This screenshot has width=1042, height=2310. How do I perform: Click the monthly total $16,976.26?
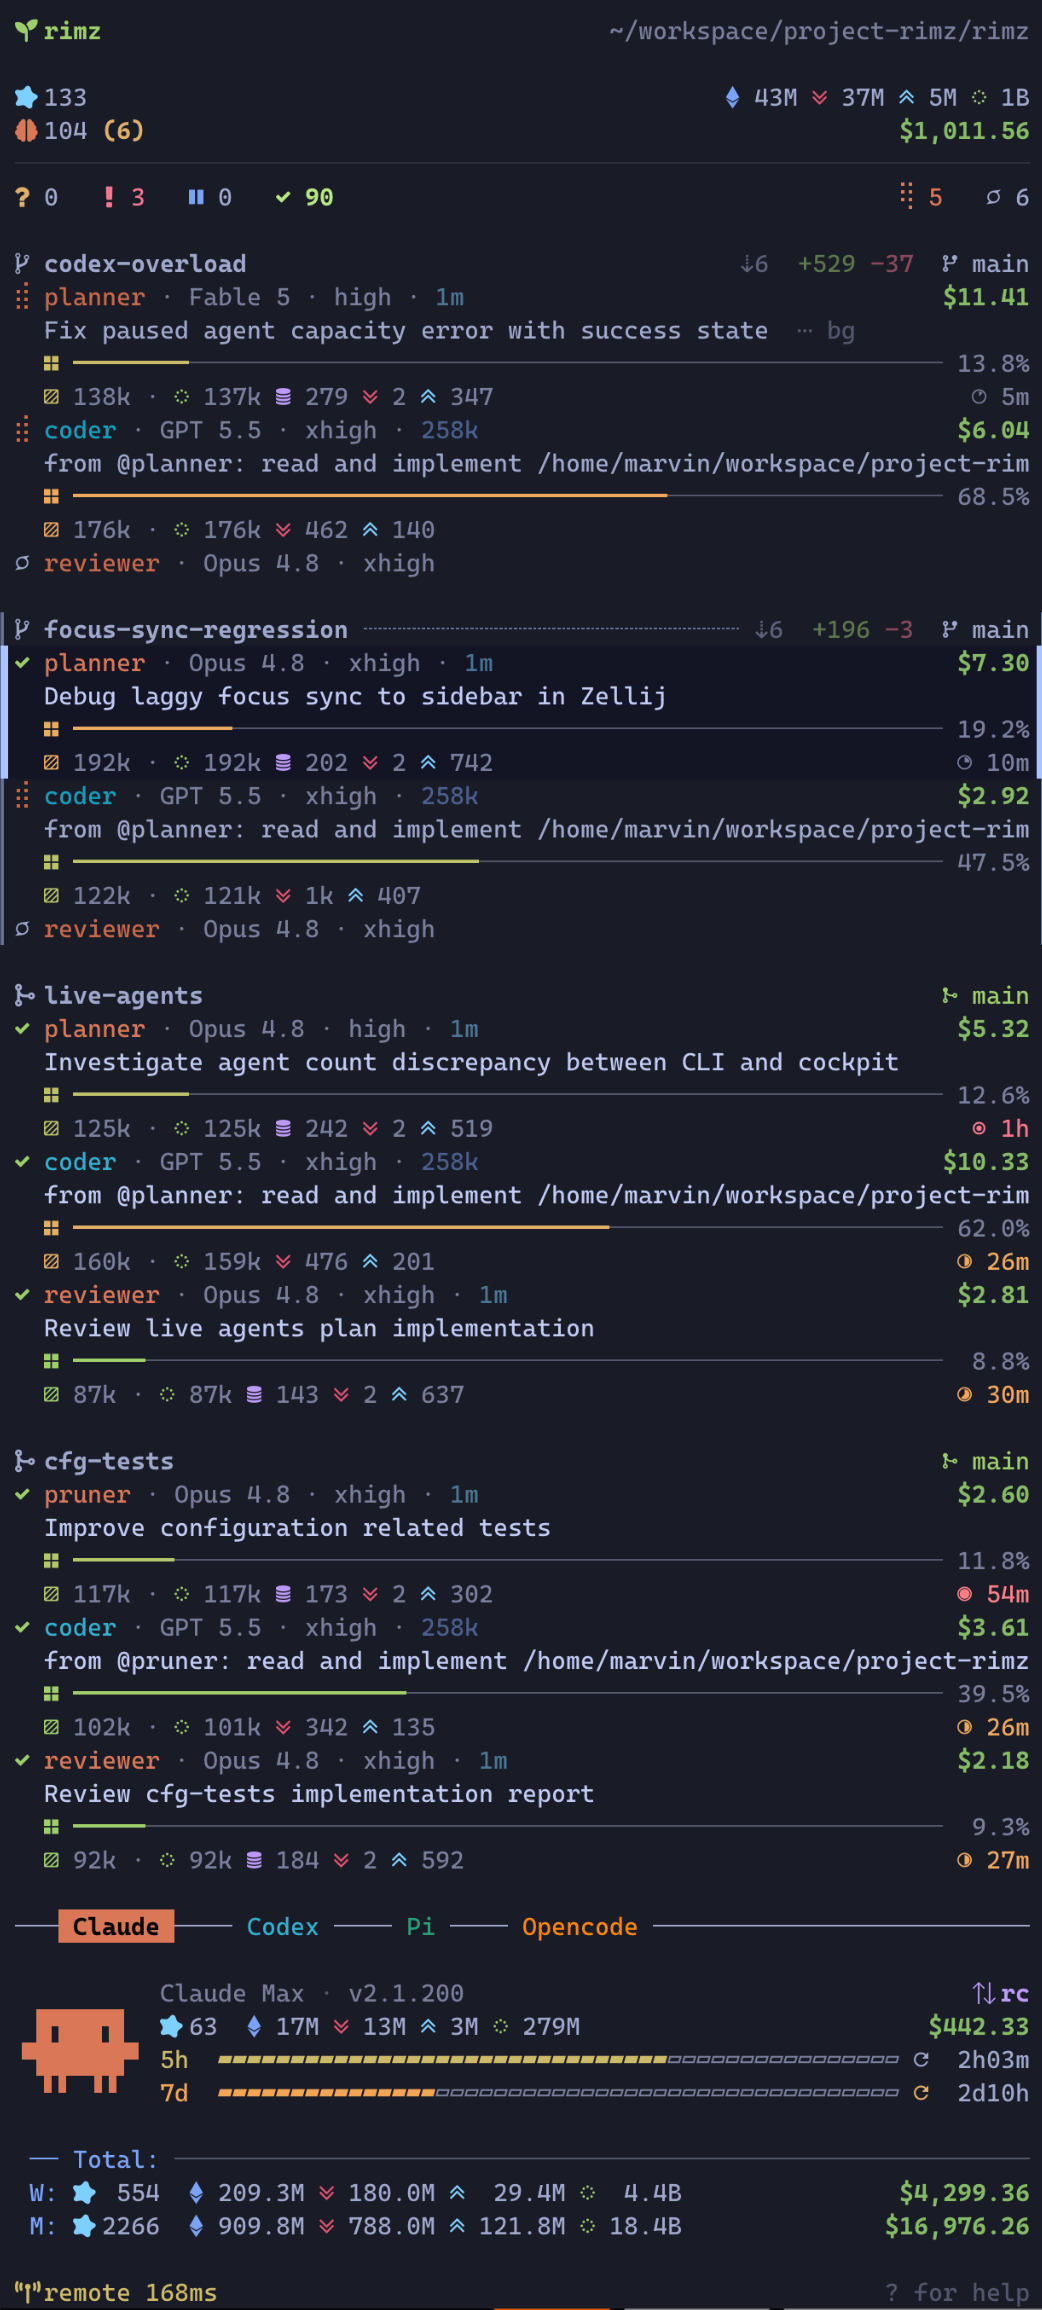click(957, 2226)
